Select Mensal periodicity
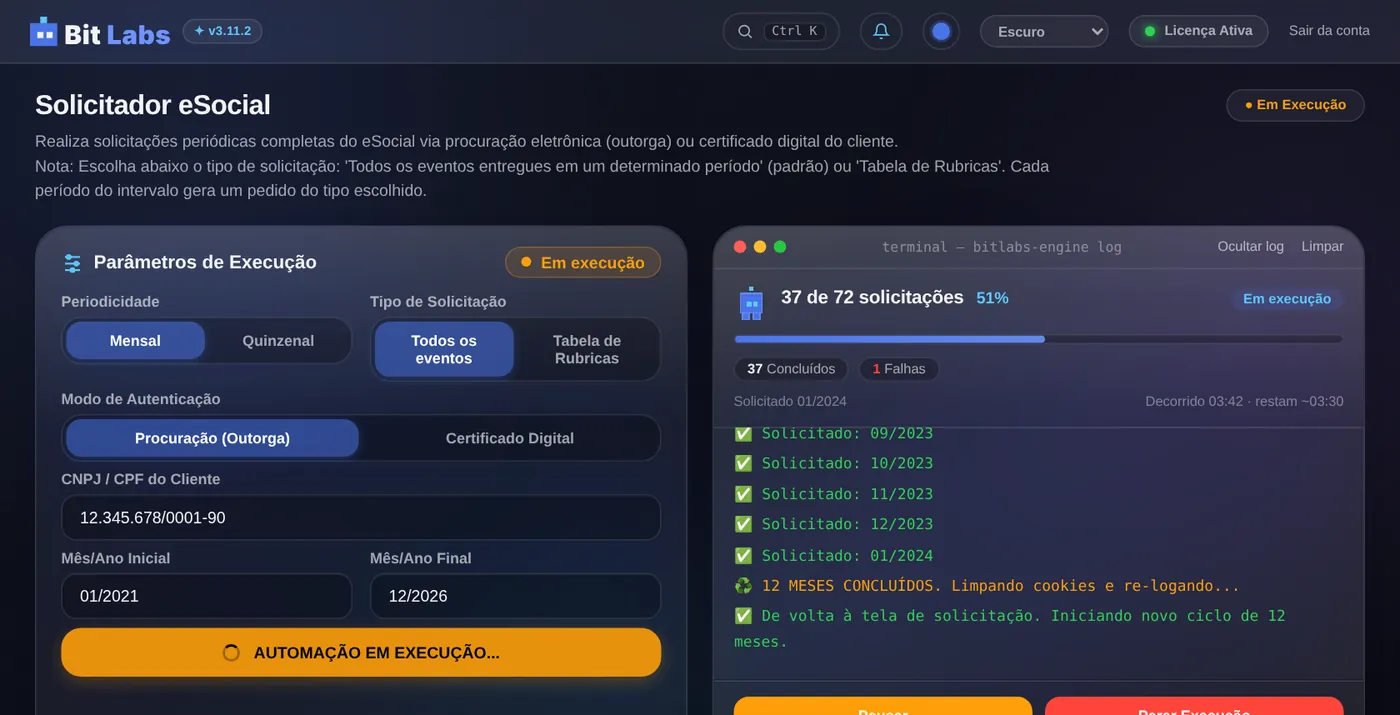The height and width of the screenshot is (715, 1400). pyautogui.click(x=135, y=341)
